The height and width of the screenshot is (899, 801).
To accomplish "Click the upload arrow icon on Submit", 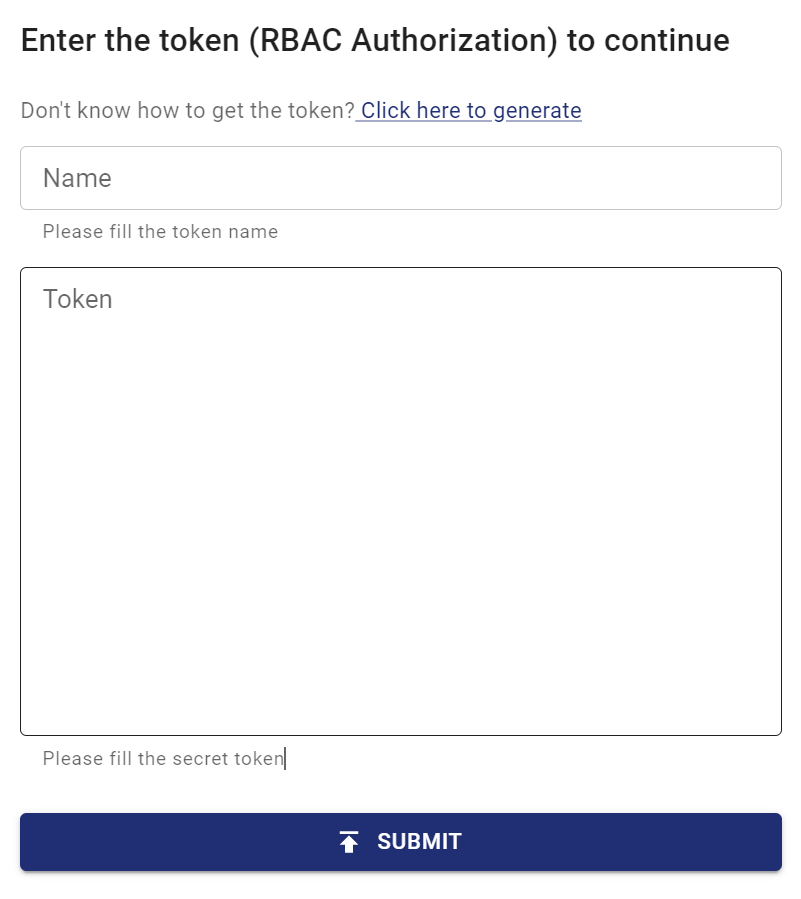I will pyautogui.click(x=349, y=842).
